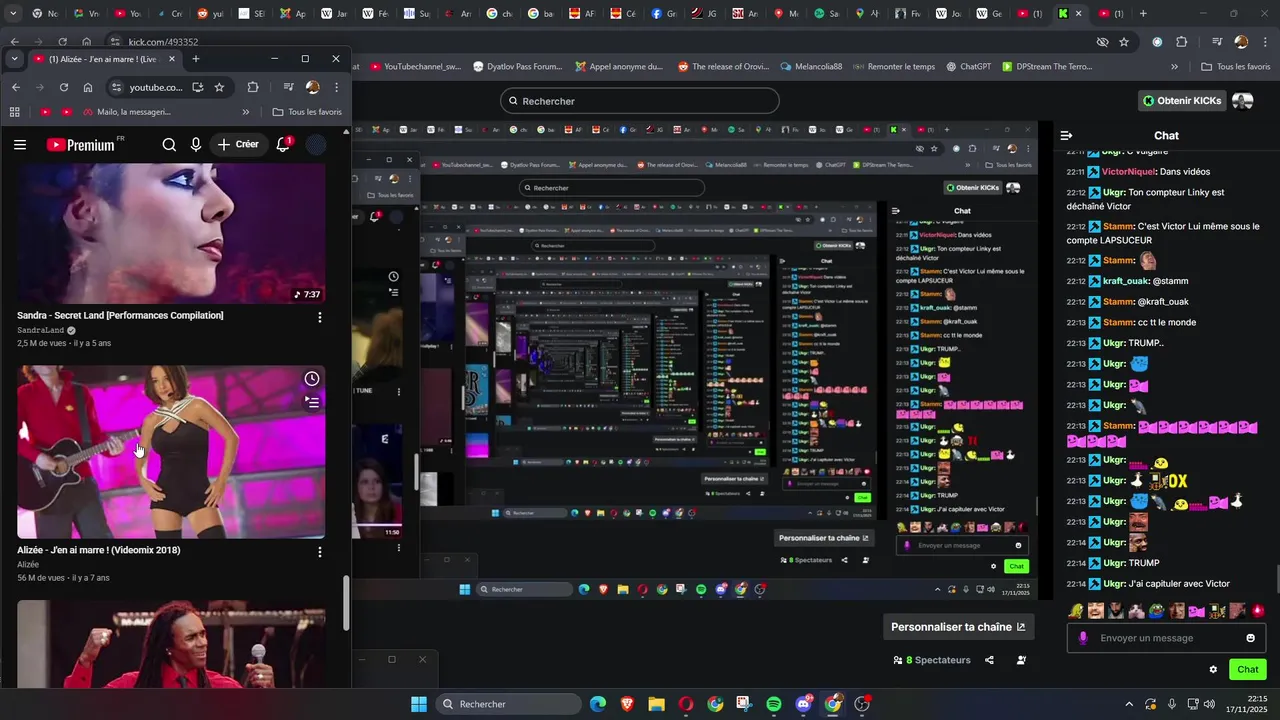Screen dimensions: 1280x720
Task: Open extensions puzzle icon in YouTube window
Action: point(253,87)
